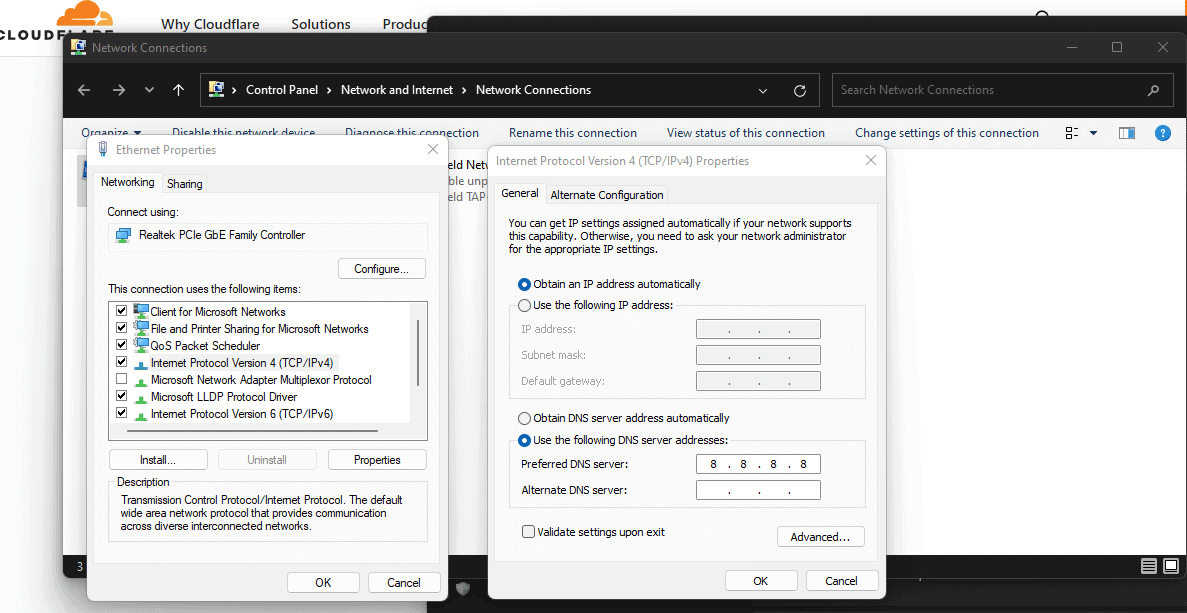Open the layout view dropdown arrow
The image size is (1187, 613).
point(1092,132)
